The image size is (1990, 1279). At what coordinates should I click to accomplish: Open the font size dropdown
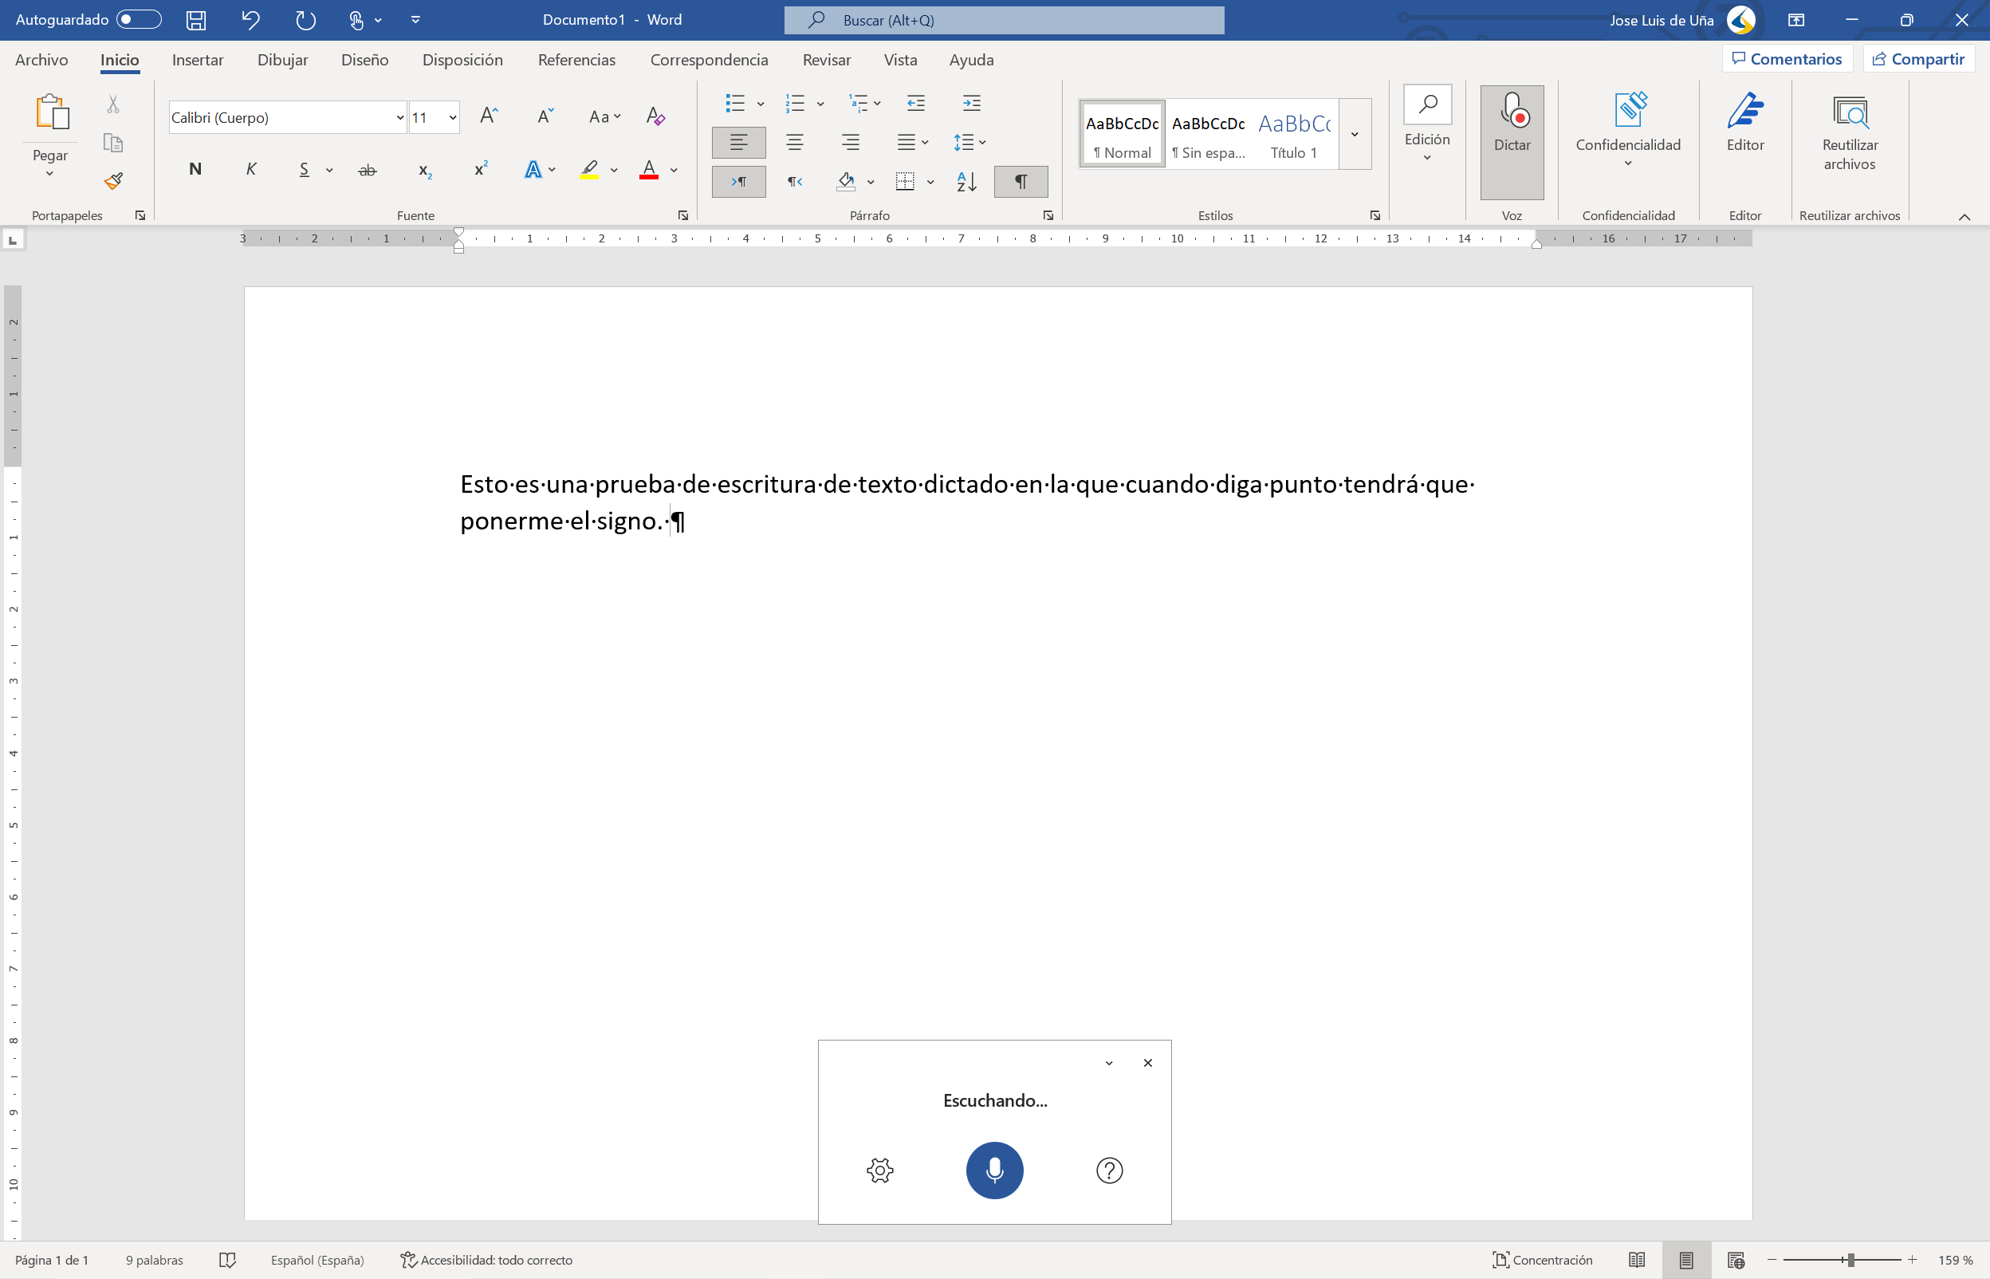point(452,117)
